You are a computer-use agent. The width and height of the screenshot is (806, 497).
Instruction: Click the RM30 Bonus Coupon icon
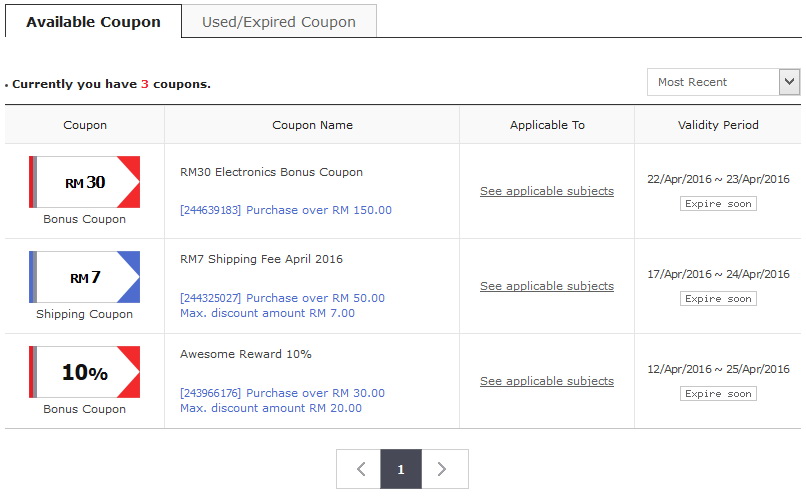[85, 182]
